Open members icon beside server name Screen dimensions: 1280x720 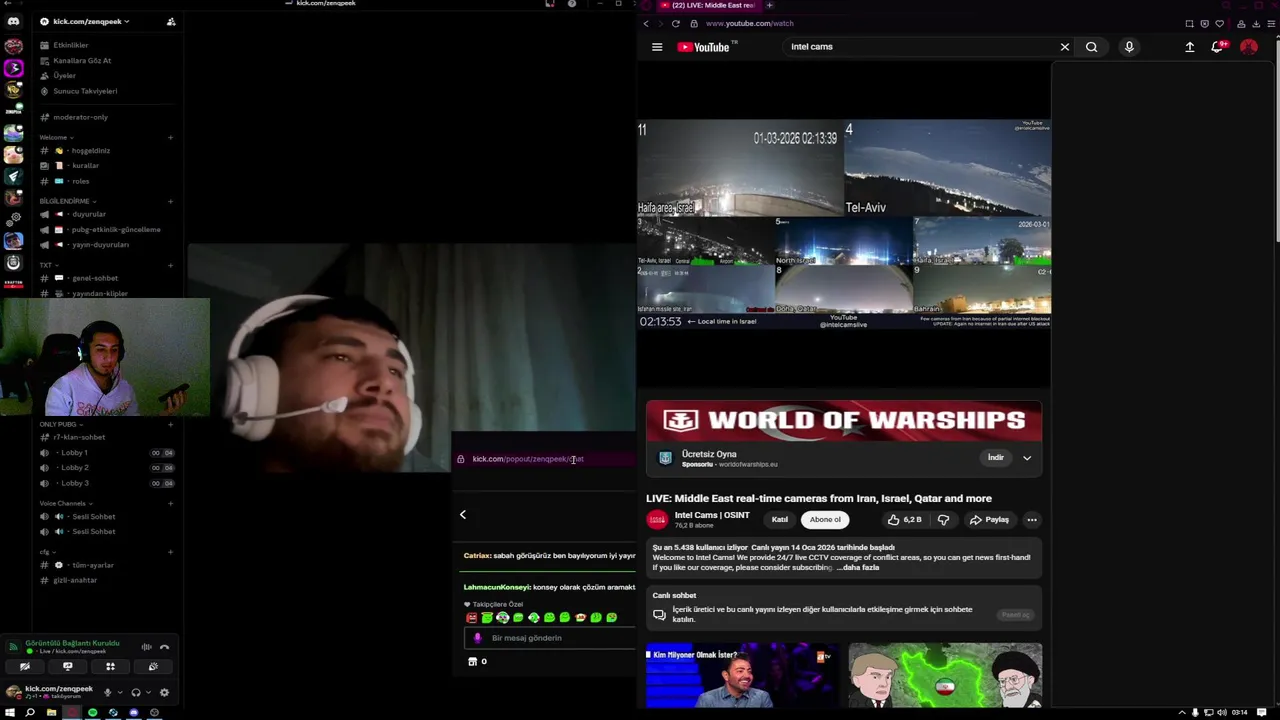point(171,21)
